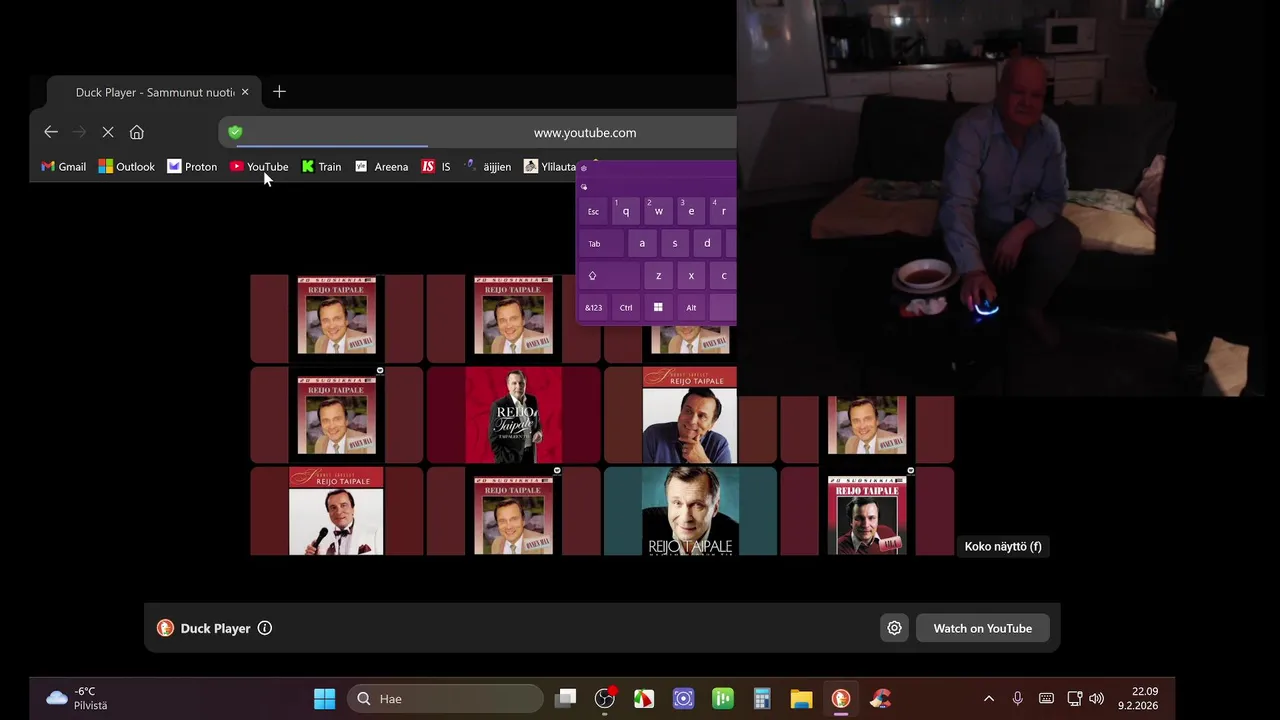Tap the c key on touch keyboard

tap(723, 276)
